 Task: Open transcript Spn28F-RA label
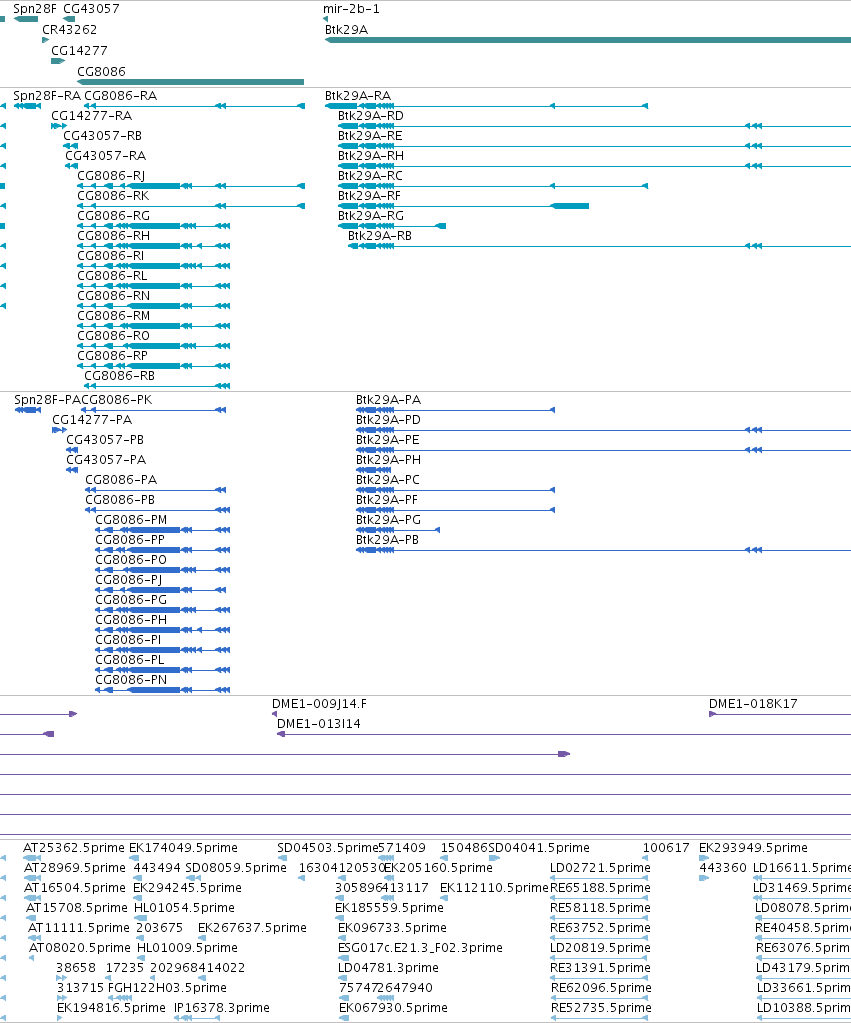pyautogui.click(x=47, y=96)
